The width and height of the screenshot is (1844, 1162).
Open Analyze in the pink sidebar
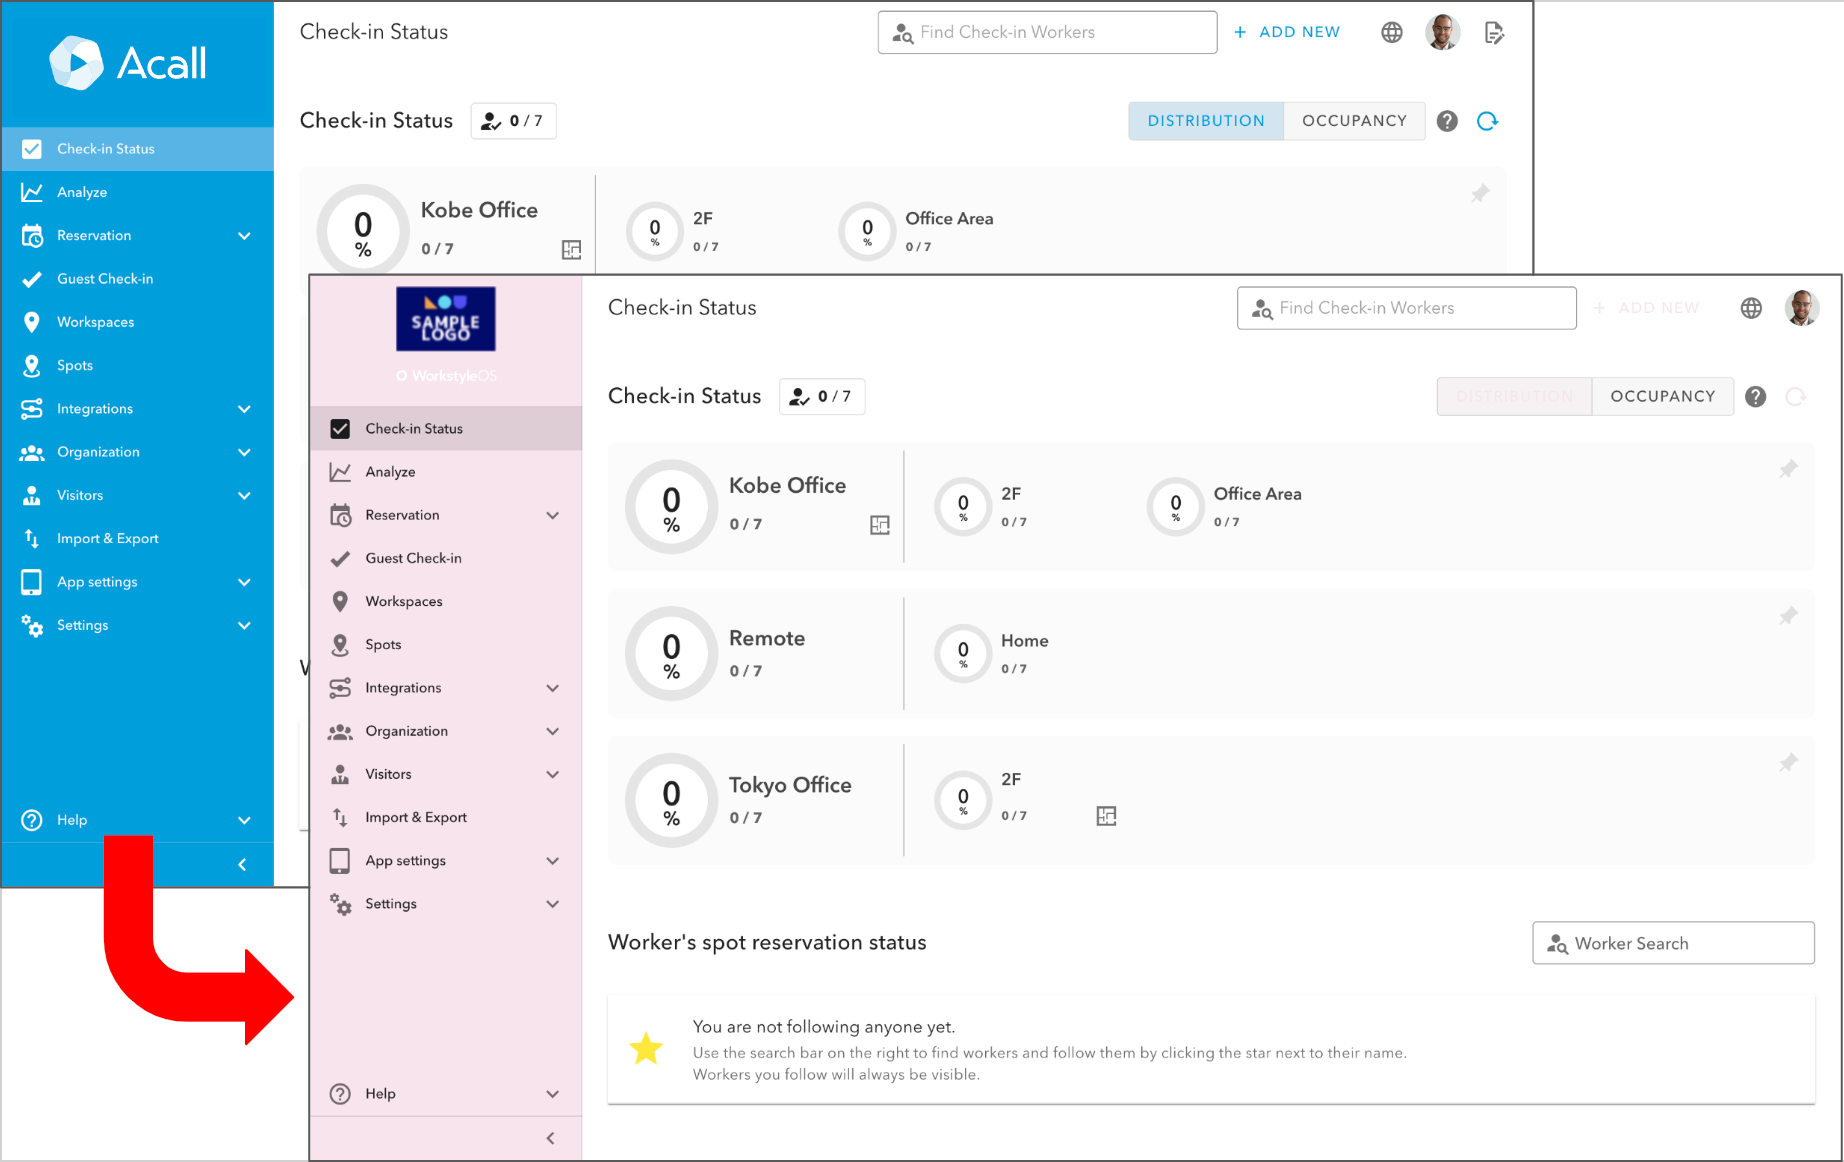click(x=390, y=472)
